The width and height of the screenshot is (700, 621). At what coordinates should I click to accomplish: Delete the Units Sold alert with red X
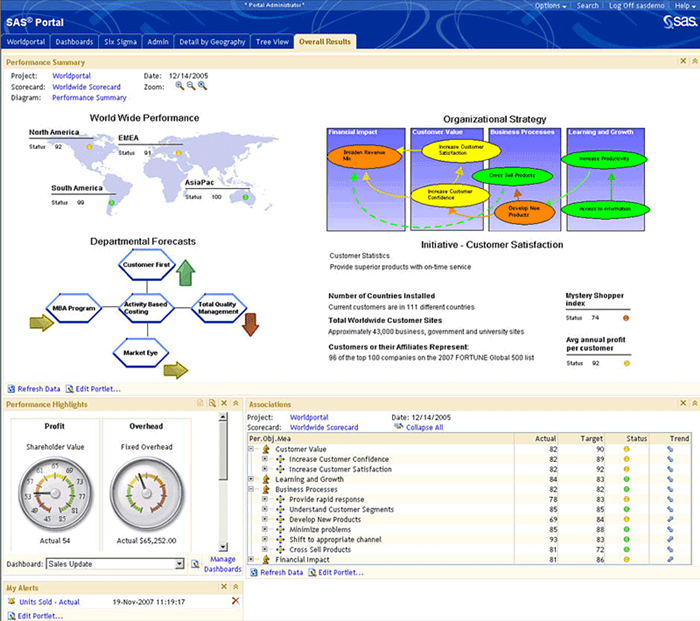point(235,601)
